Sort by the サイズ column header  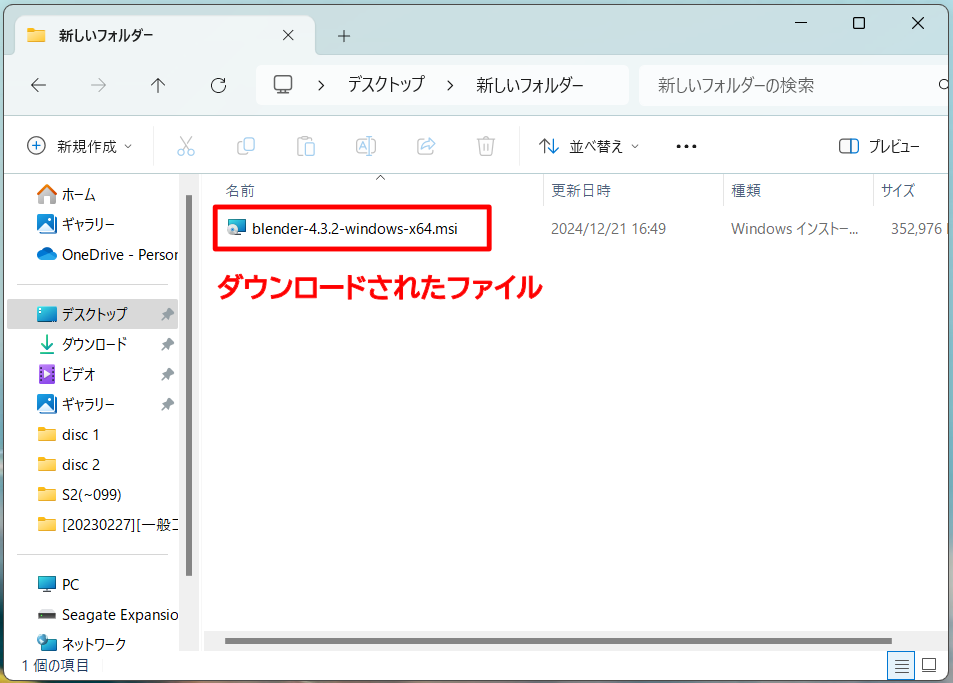click(x=910, y=191)
